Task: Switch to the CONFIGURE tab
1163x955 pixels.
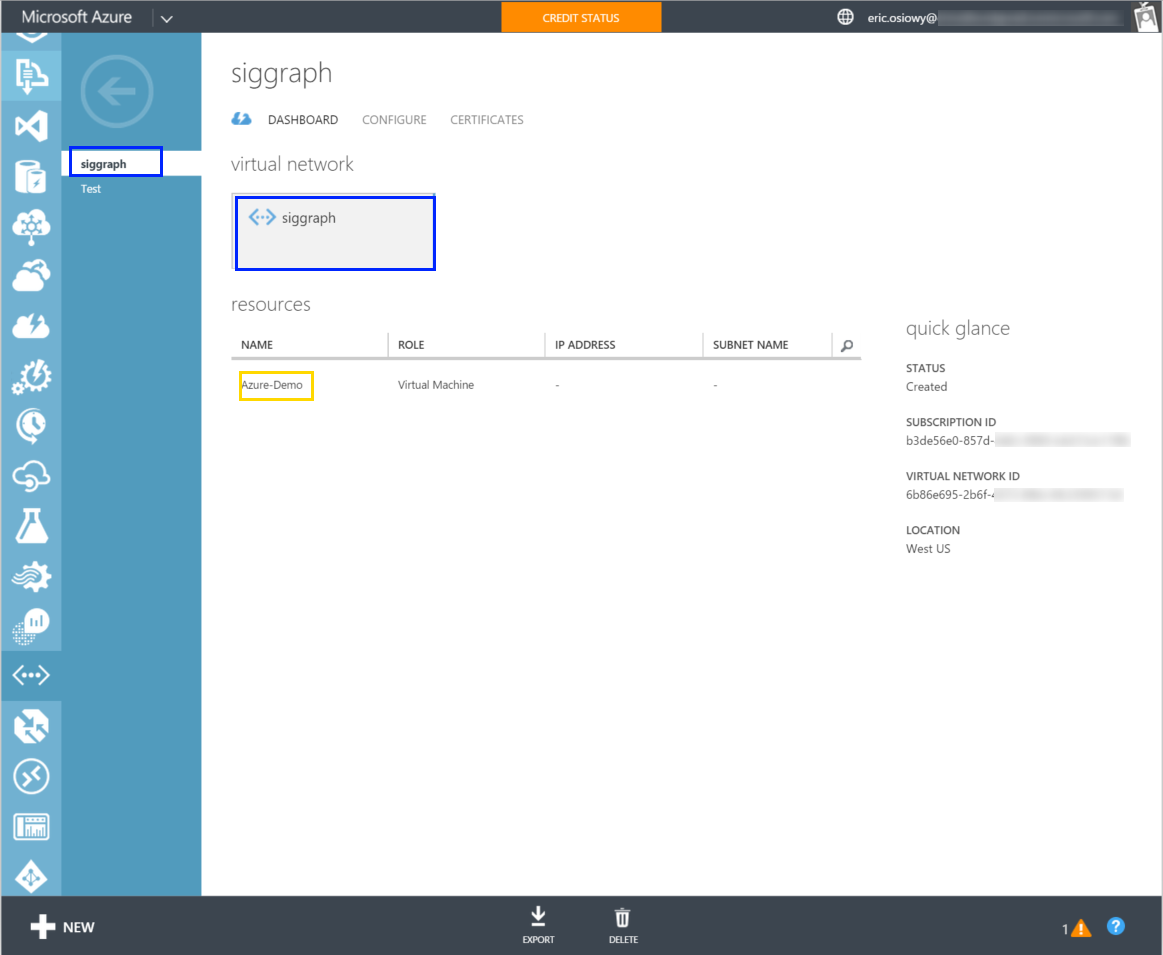Action: pos(394,119)
